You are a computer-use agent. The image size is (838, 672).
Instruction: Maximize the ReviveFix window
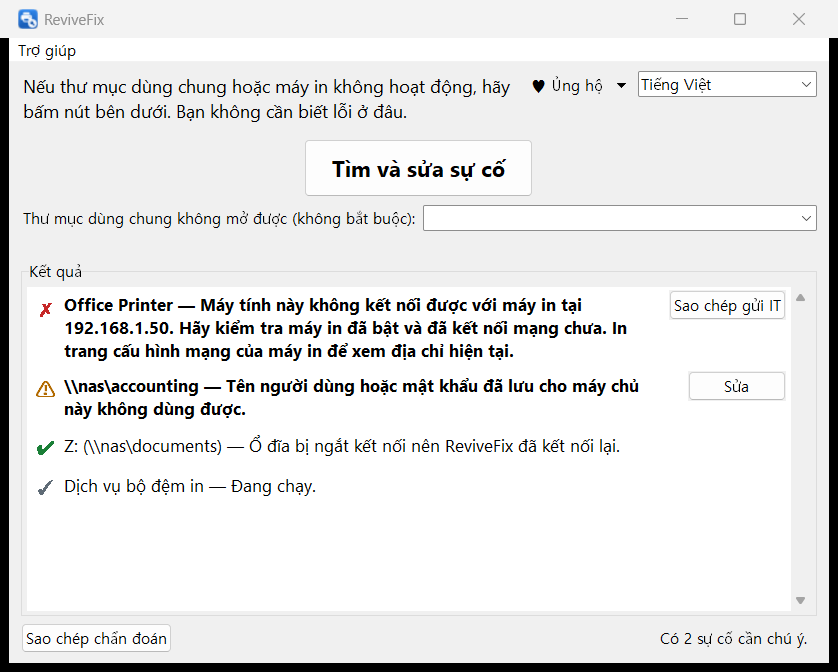coord(740,19)
